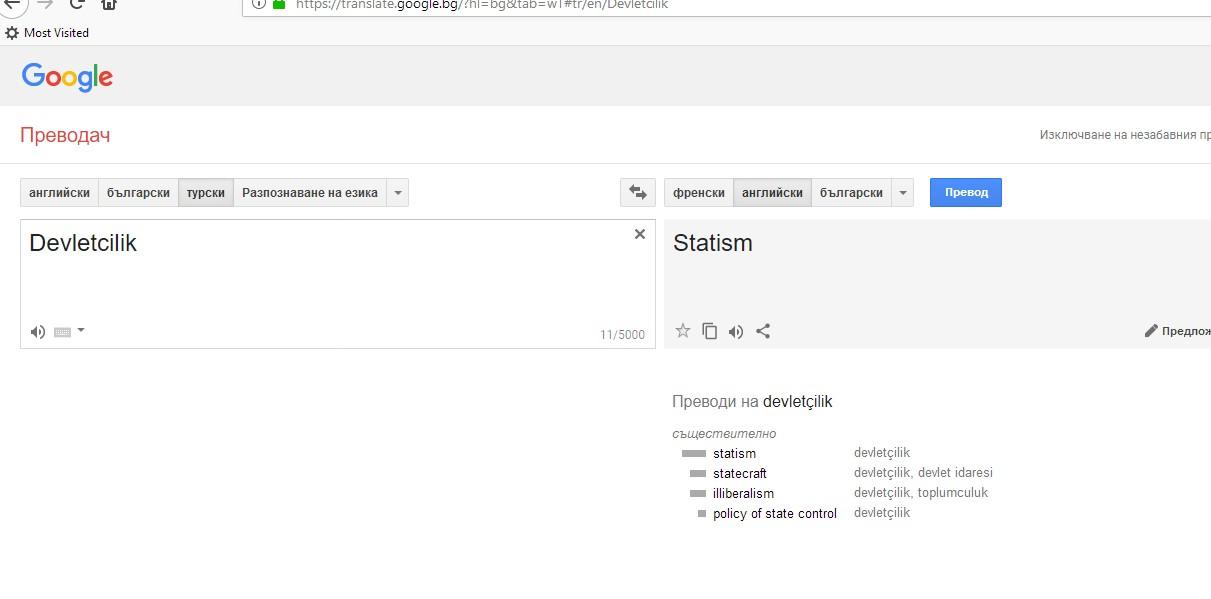
Task: Share the translation
Action: (763, 331)
